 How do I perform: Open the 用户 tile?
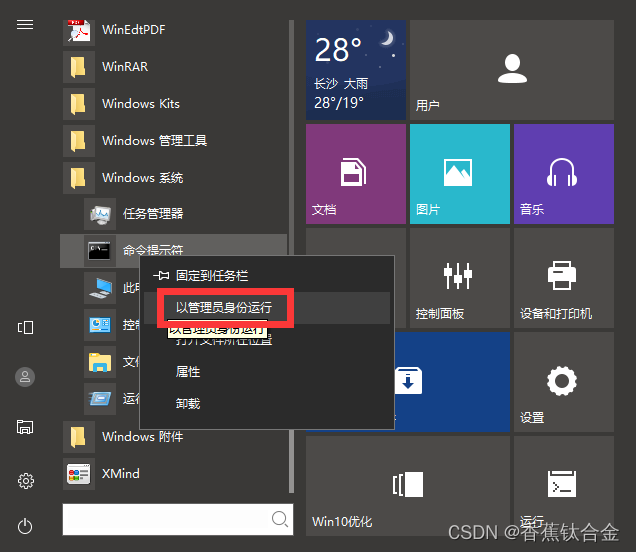512,70
